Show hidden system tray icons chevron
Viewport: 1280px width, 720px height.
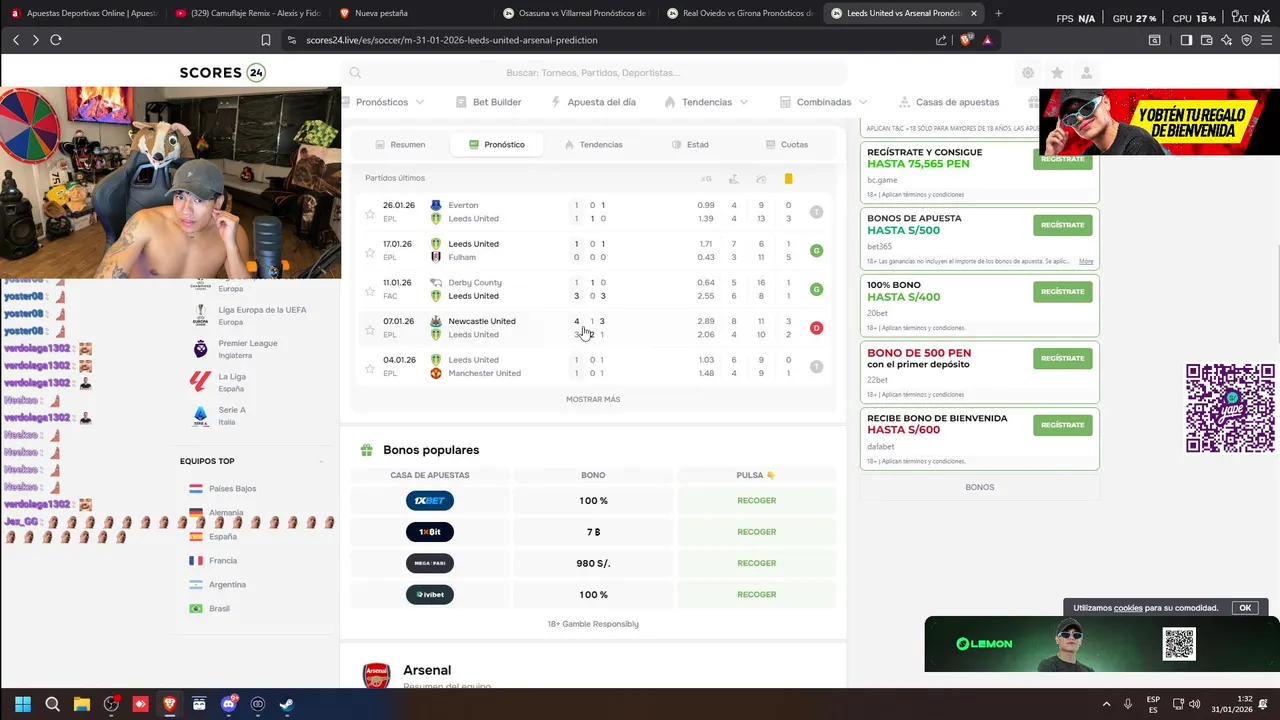tap(1106, 704)
